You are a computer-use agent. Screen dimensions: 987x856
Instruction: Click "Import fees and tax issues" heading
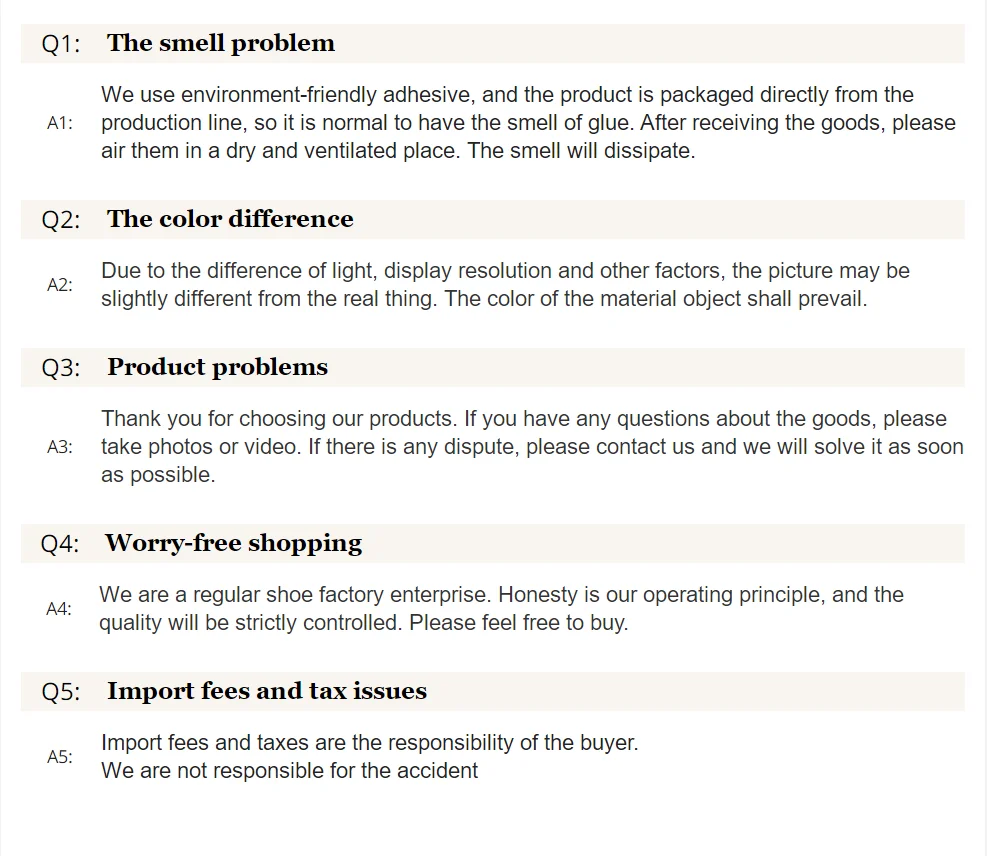(x=267, y=691)
